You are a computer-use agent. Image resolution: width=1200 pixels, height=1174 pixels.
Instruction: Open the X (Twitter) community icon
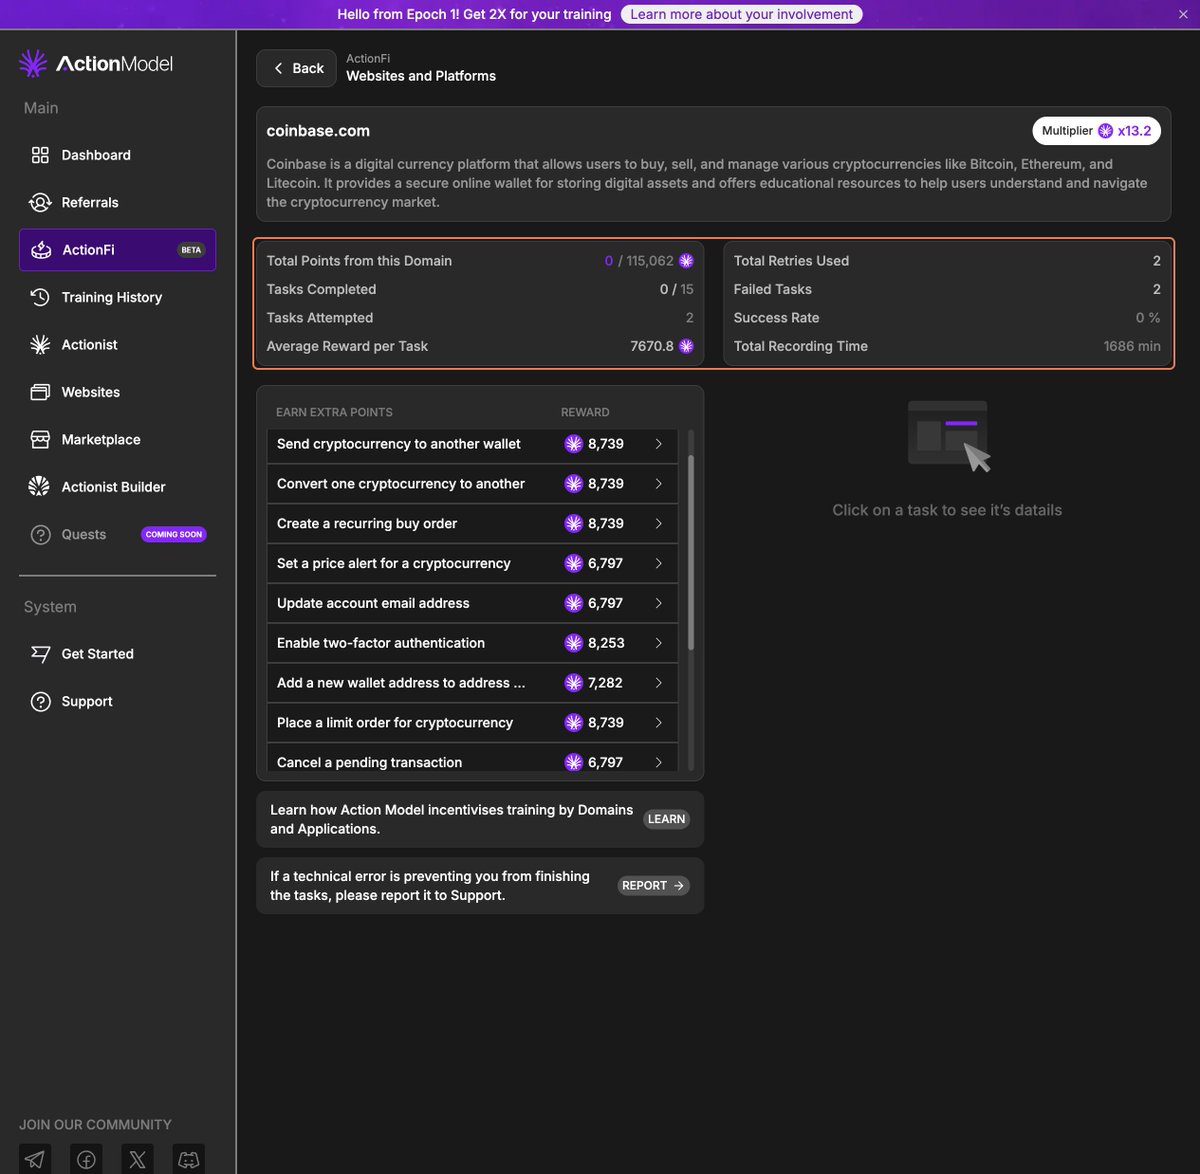(x=137, y=1159)
